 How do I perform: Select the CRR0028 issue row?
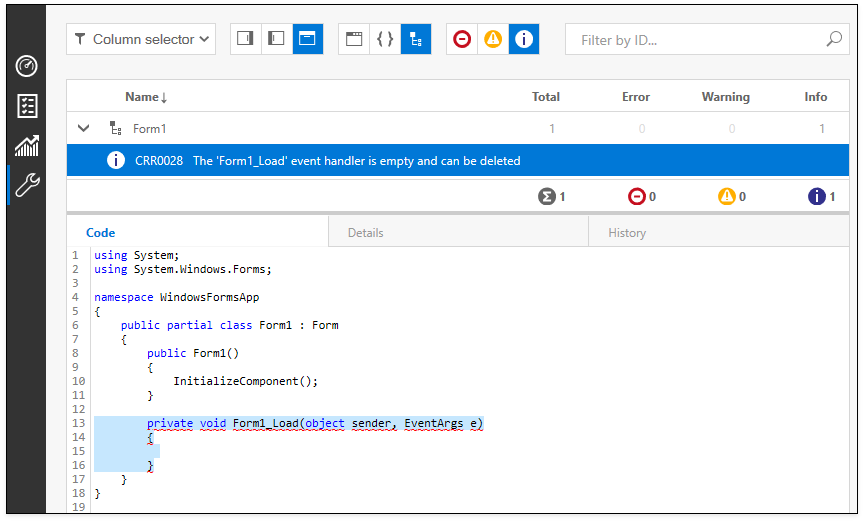pos(457,160)
